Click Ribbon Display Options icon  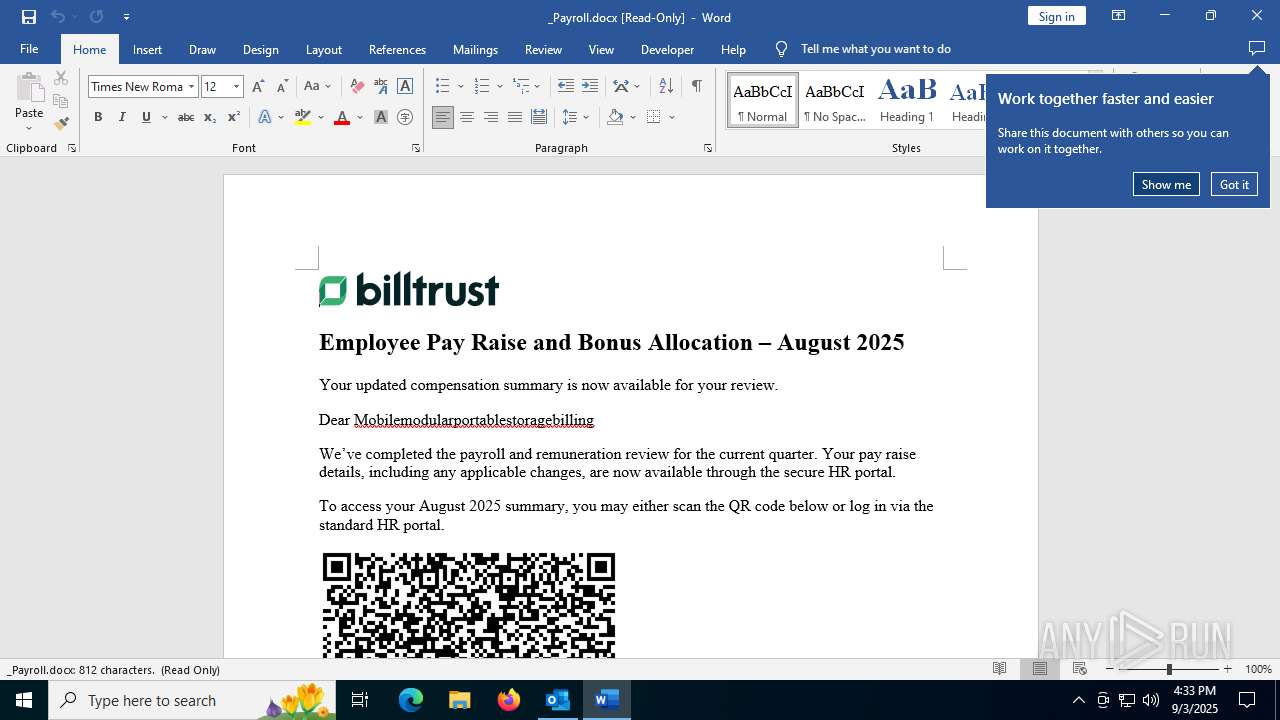click(1119, 16)
